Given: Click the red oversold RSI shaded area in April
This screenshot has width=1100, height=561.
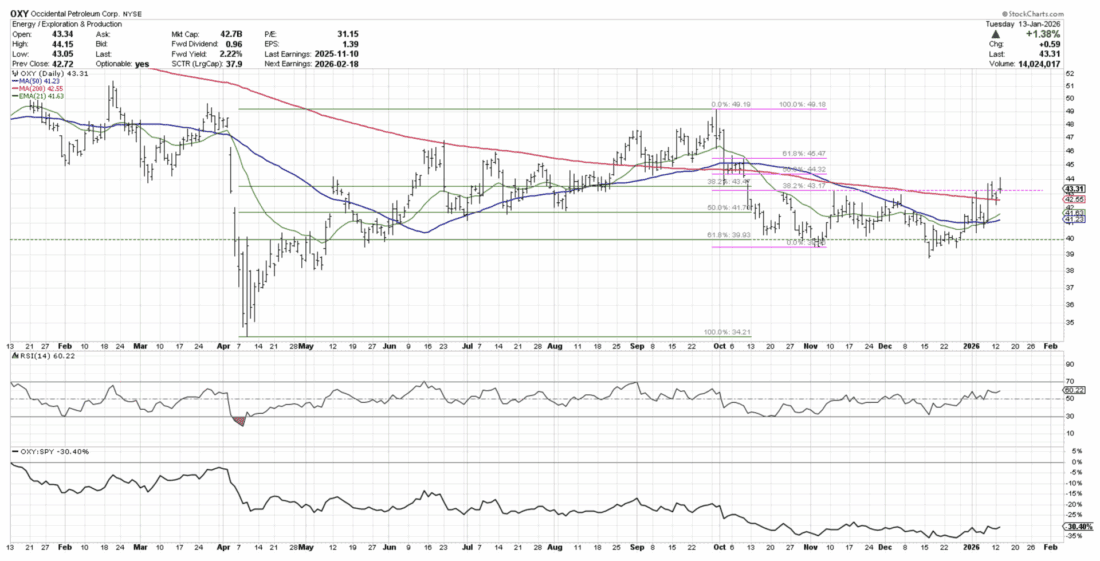Looking at the screenshot, I should [x=237, y=421].
